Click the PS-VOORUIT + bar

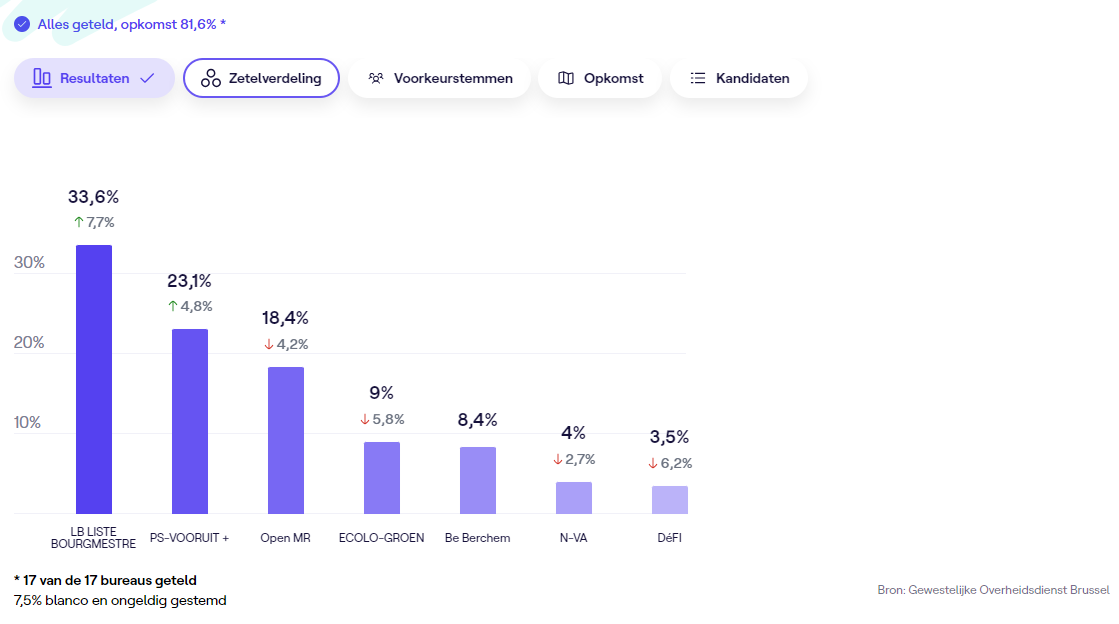click(190, 421)
